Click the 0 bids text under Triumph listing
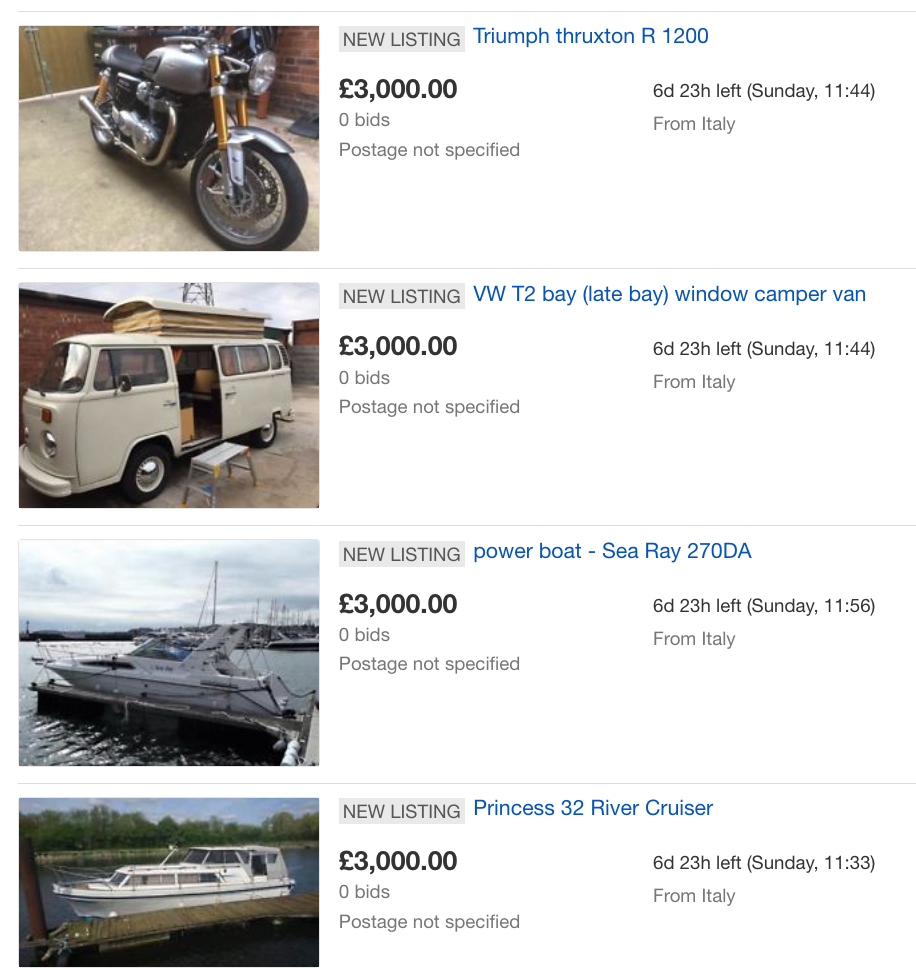Screen dimensions: 916x969 (x=365, y=120)
